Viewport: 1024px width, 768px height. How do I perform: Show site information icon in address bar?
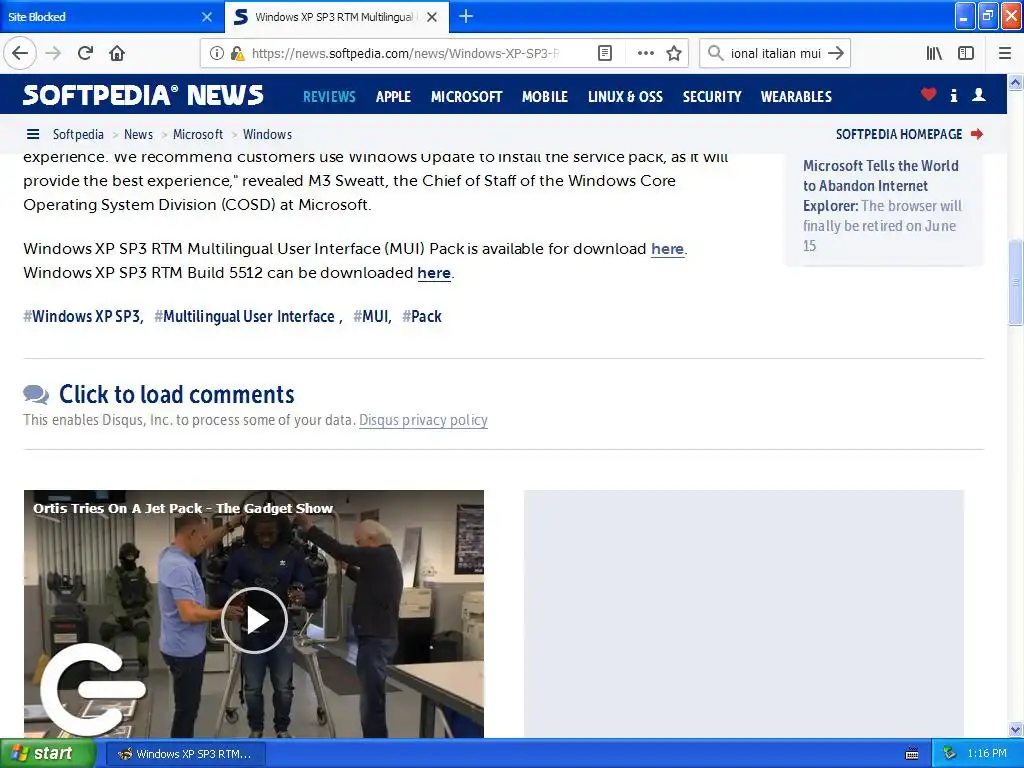[x=216, y=54]
